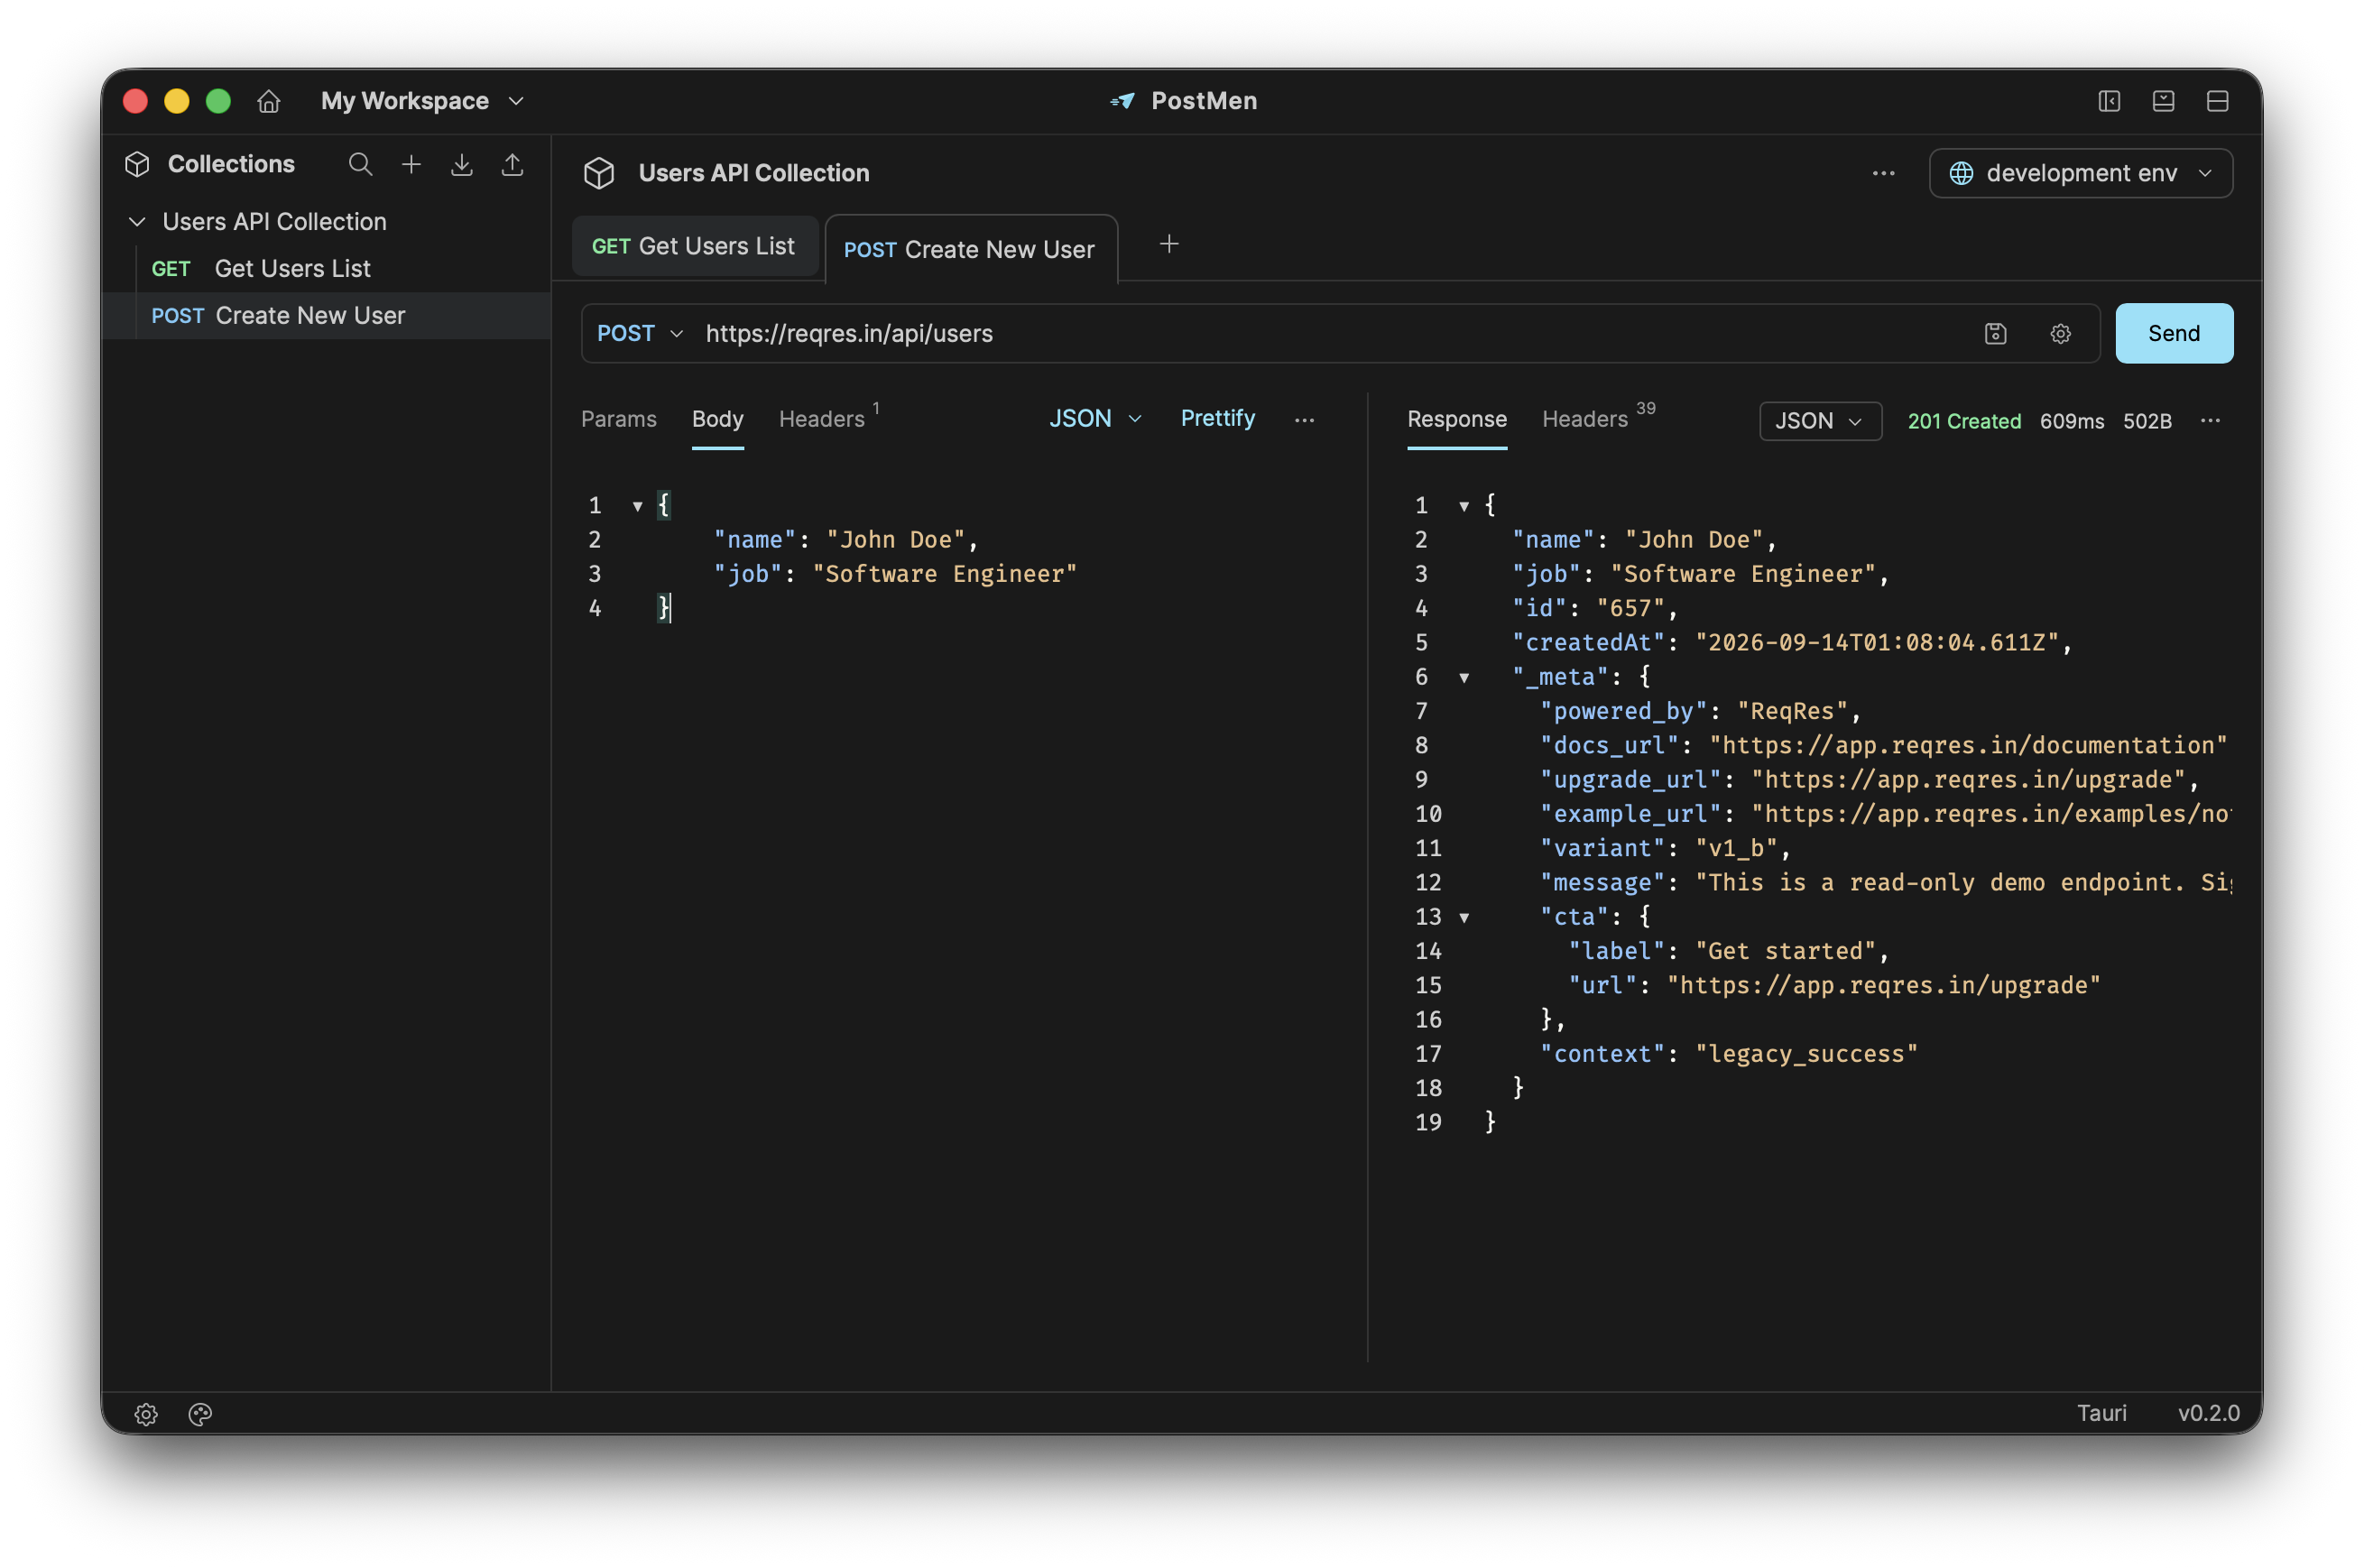Click the "variant": "v1_b" response line
Viewport: 2364px width, 1568px height.
pos(1665,848)
